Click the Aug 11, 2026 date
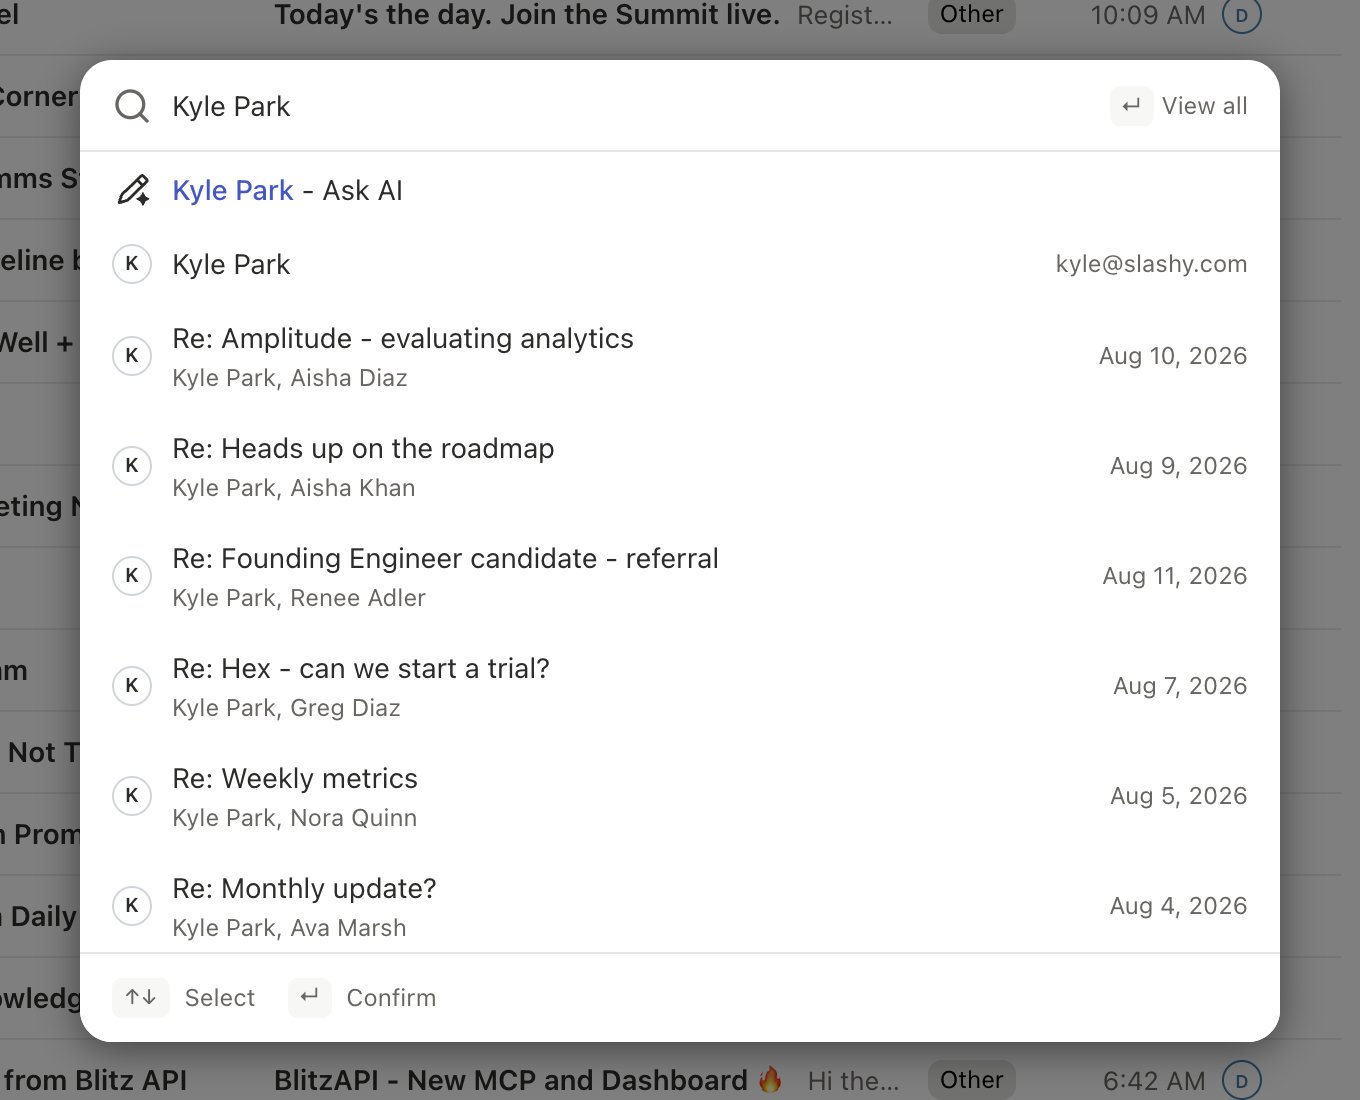The height and width of the screenshot is (1100, 1360). (1175, 576)
